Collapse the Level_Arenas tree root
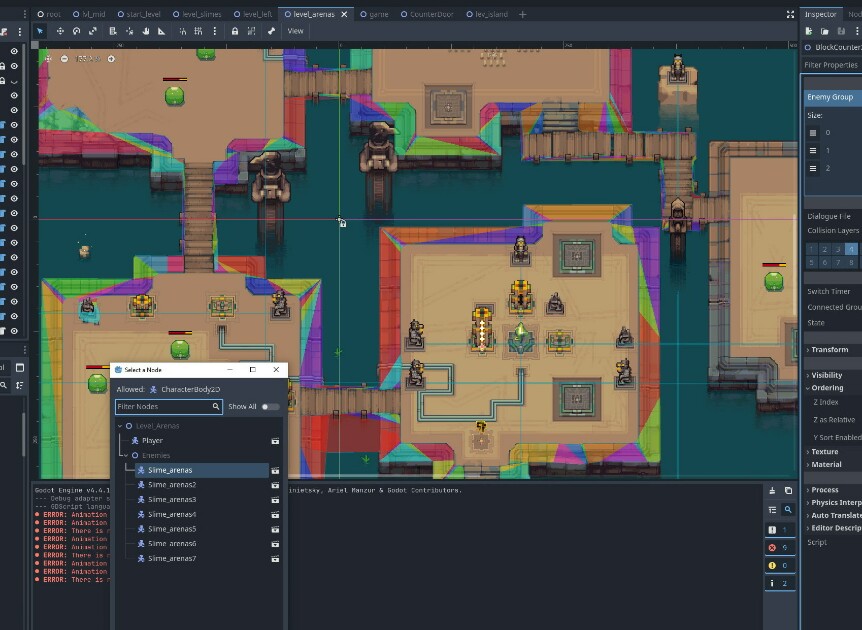 pyautogui.click(x=120, y=426)
